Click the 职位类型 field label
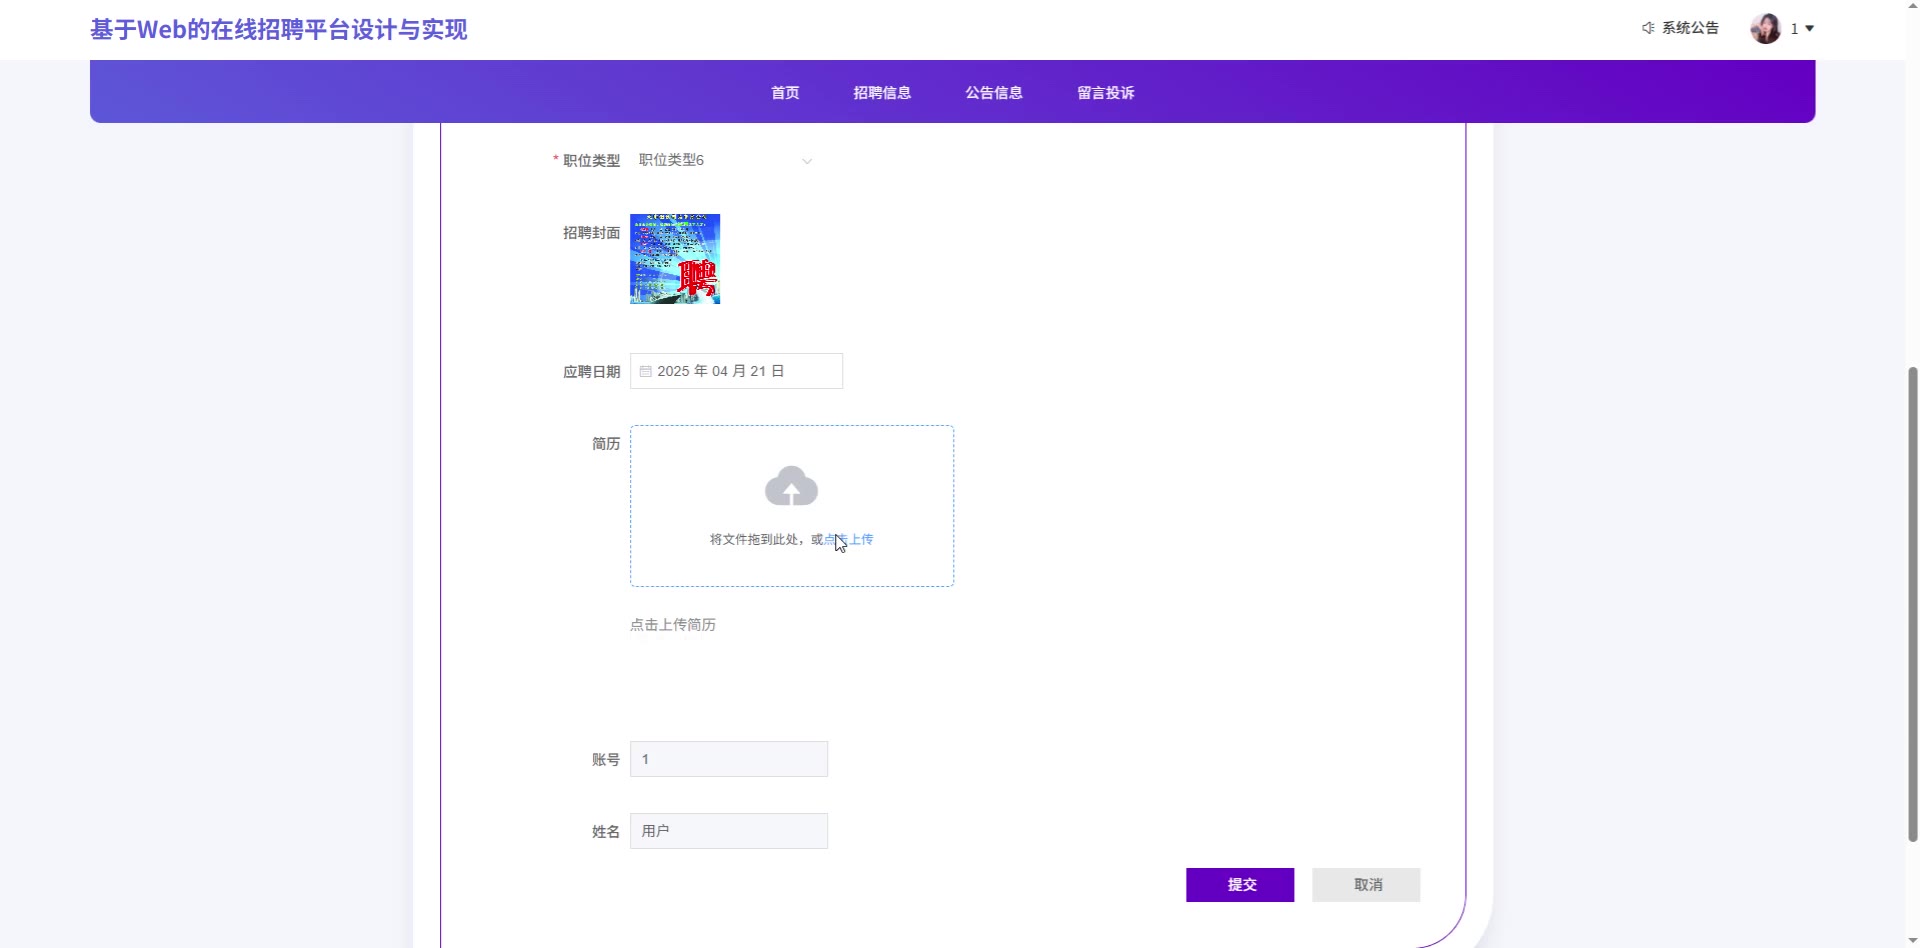Viewport: 1920px width, 948px height. 591,161
